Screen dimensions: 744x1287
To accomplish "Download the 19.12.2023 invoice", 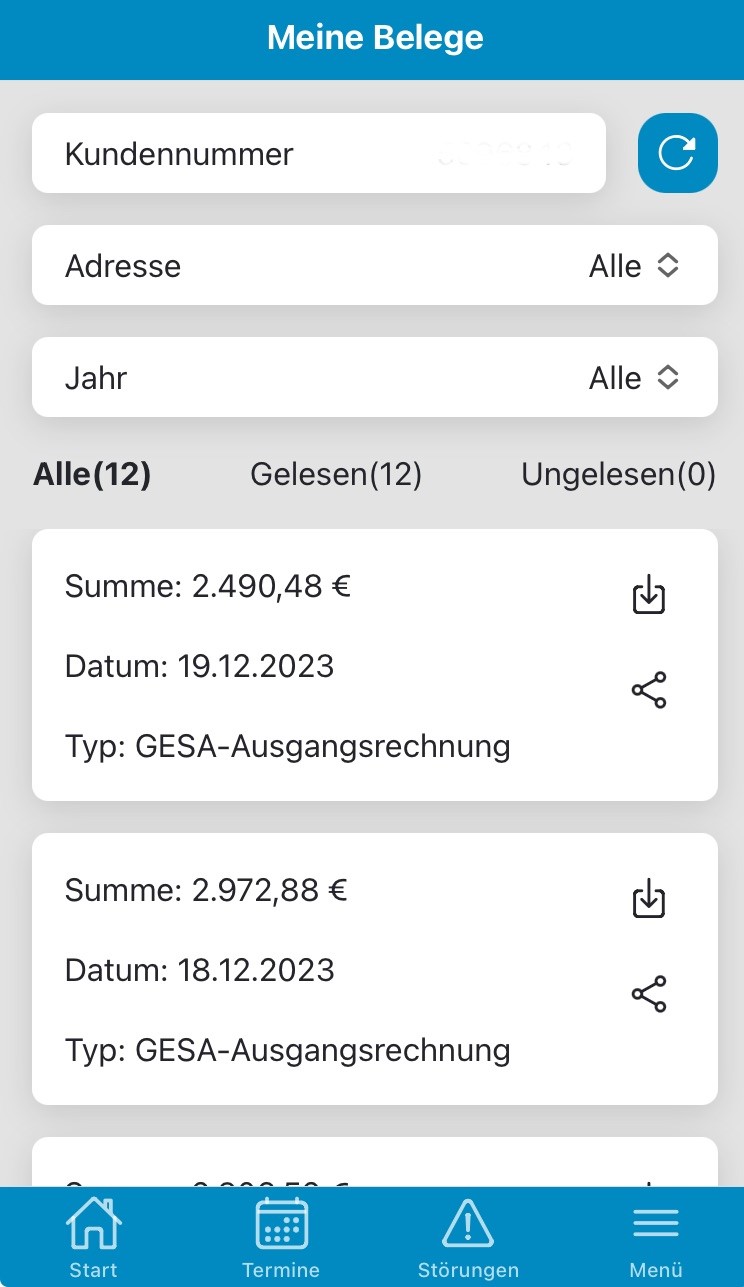I will pos(649,594).
